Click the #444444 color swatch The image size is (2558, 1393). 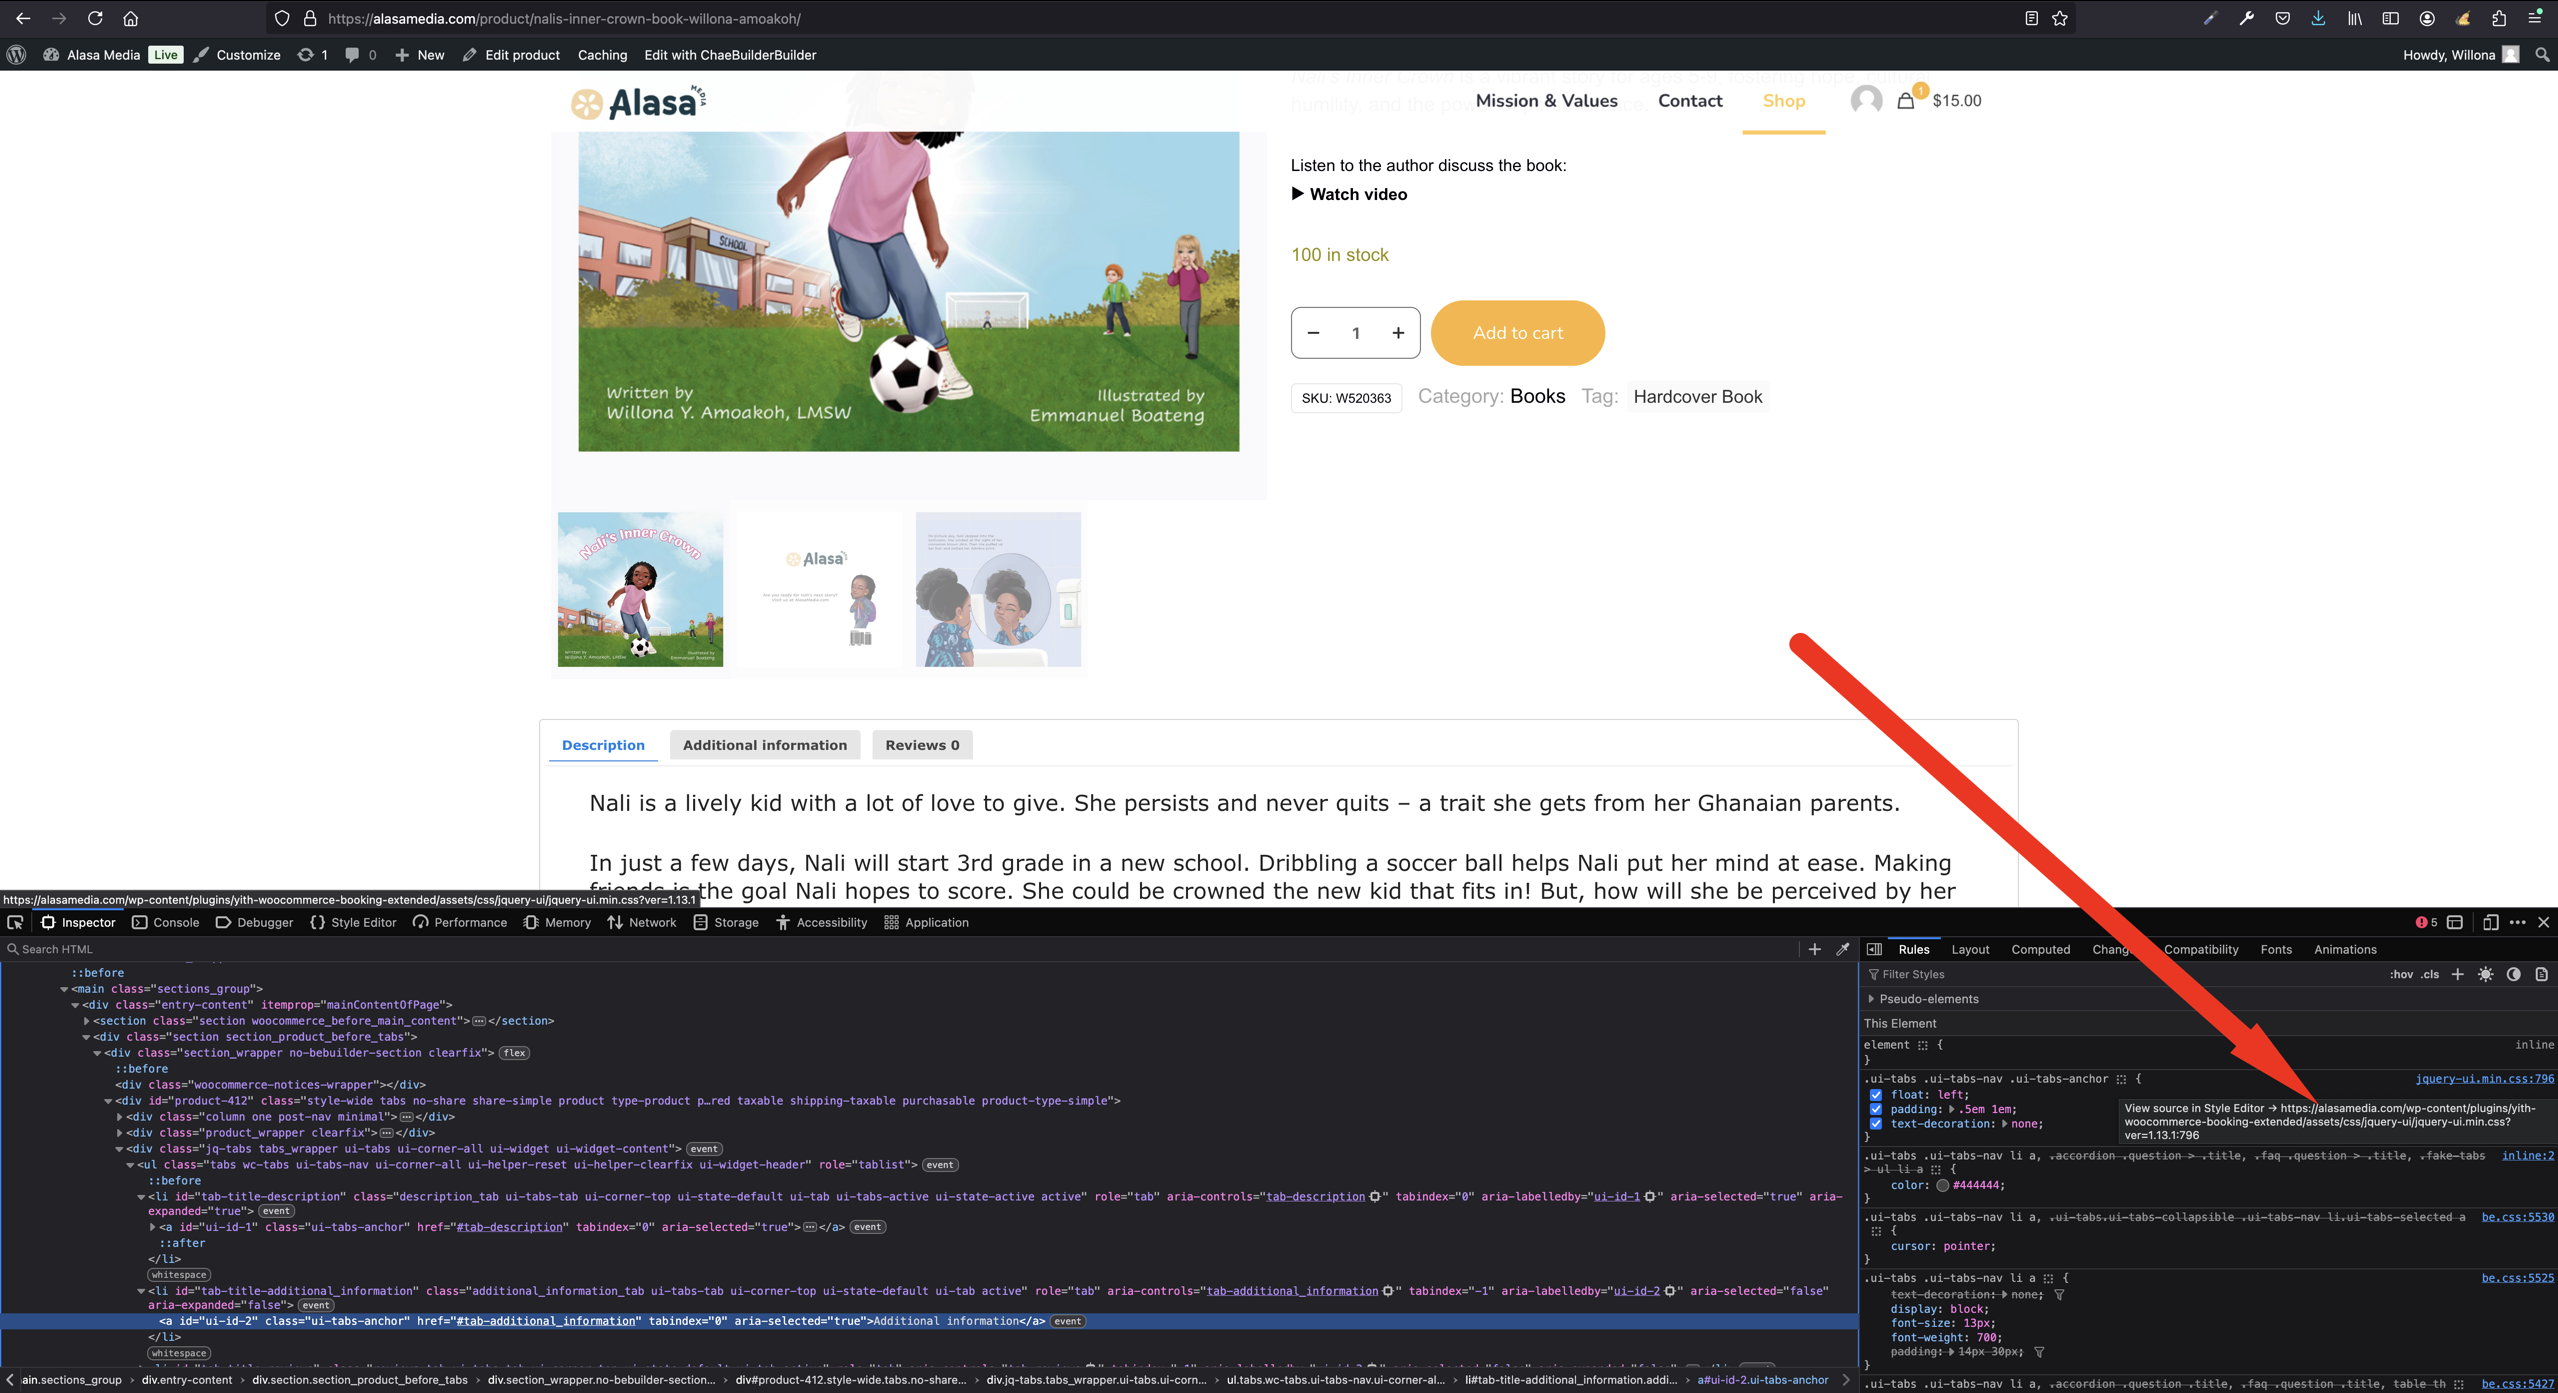tap(1942, 1186)
